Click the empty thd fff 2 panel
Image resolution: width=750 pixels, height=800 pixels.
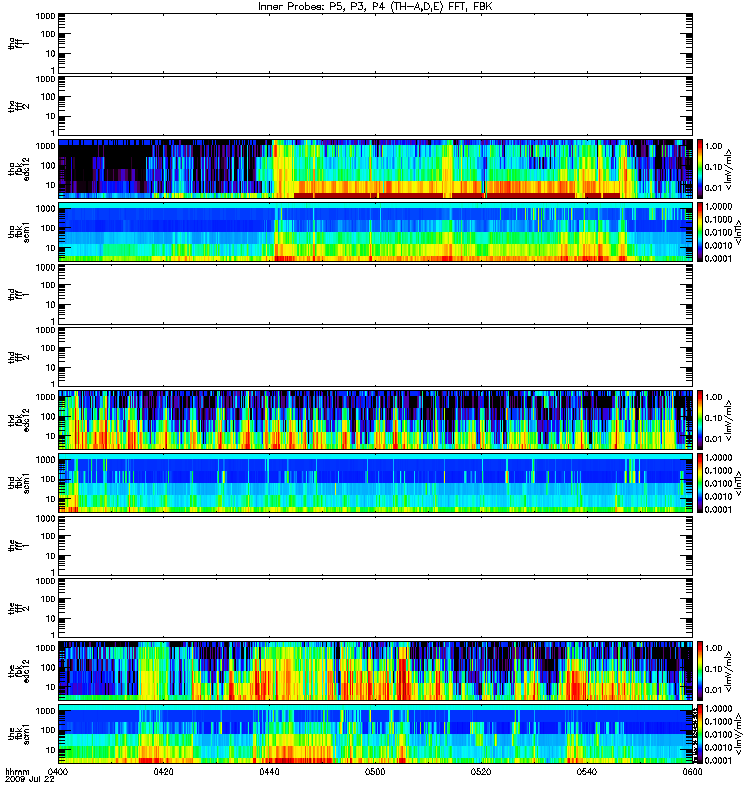[x=376, y=357]
